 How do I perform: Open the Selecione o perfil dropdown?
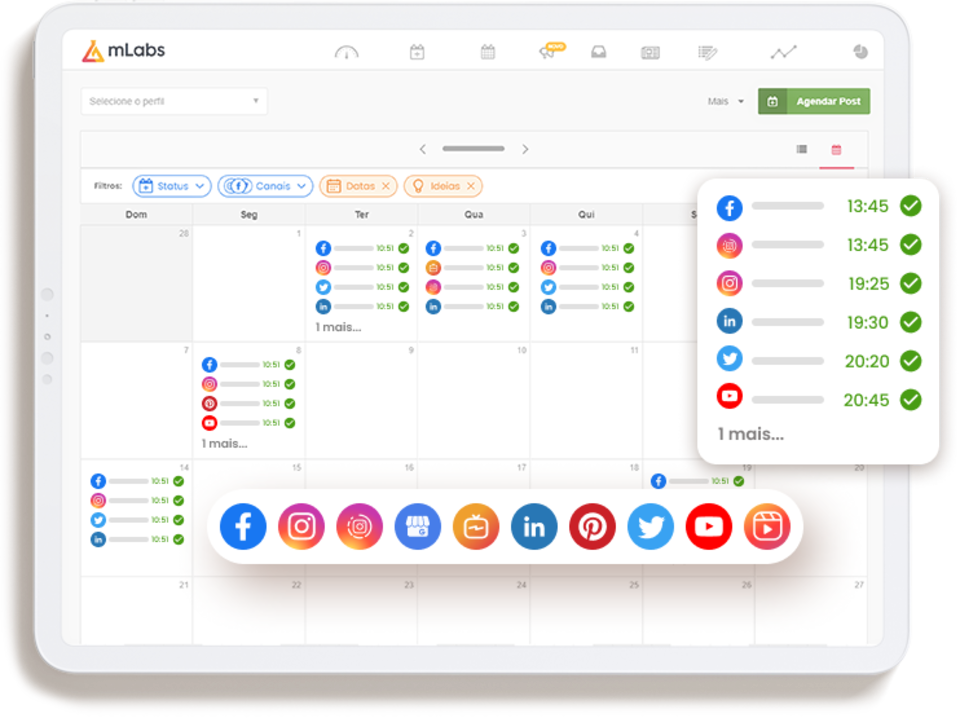[x=174, y=101]
